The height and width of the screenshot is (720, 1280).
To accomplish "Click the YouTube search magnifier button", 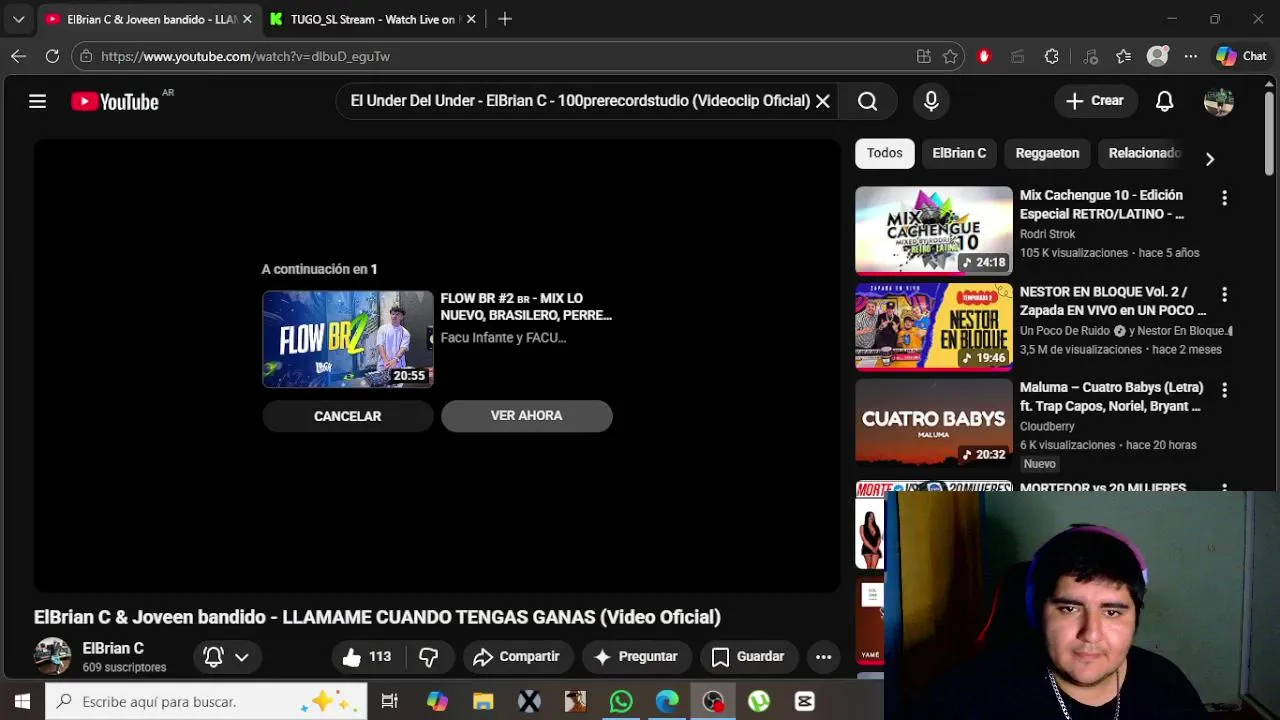I will coord(867,101).
